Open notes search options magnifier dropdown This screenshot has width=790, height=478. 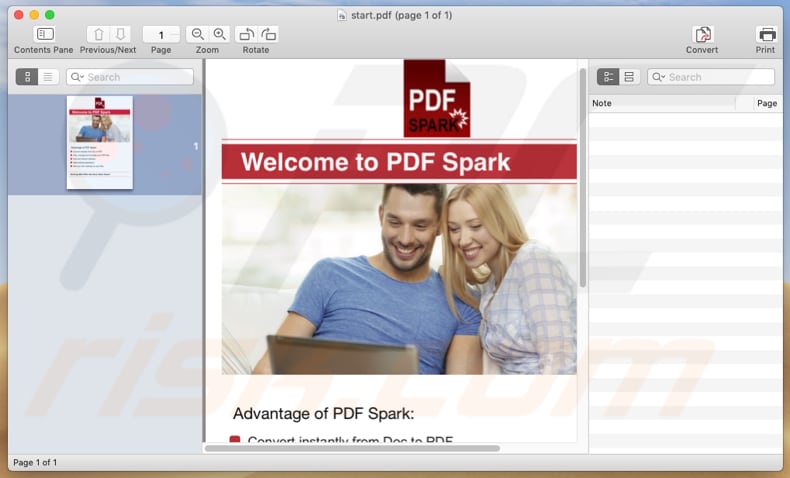point(658,77)
